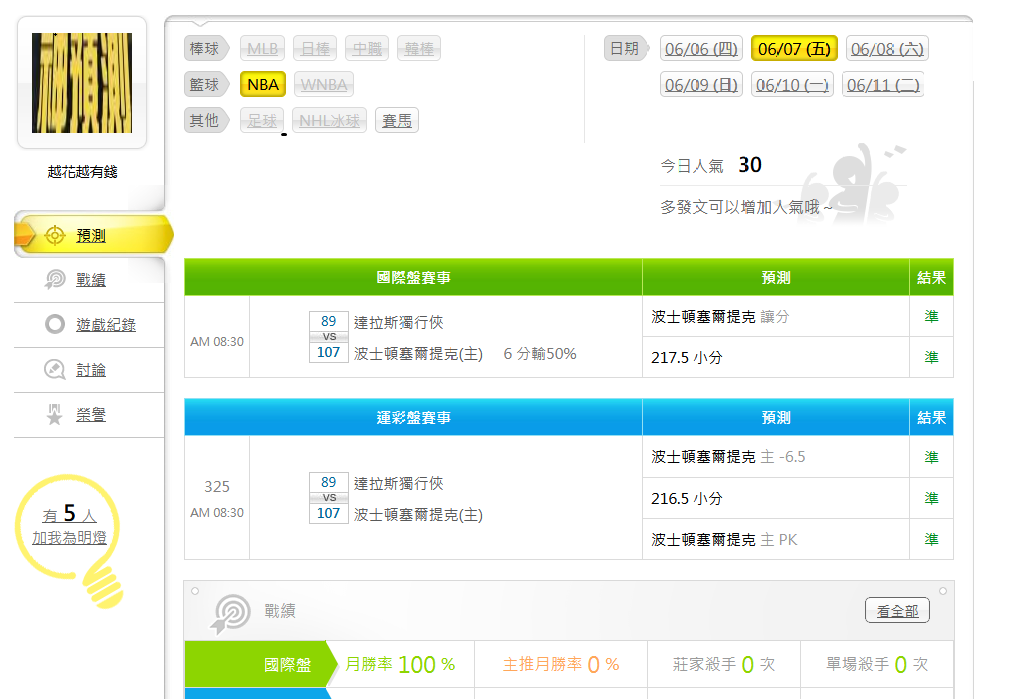Click the 6 分輸50% handicap text

(x=540, y=354)
